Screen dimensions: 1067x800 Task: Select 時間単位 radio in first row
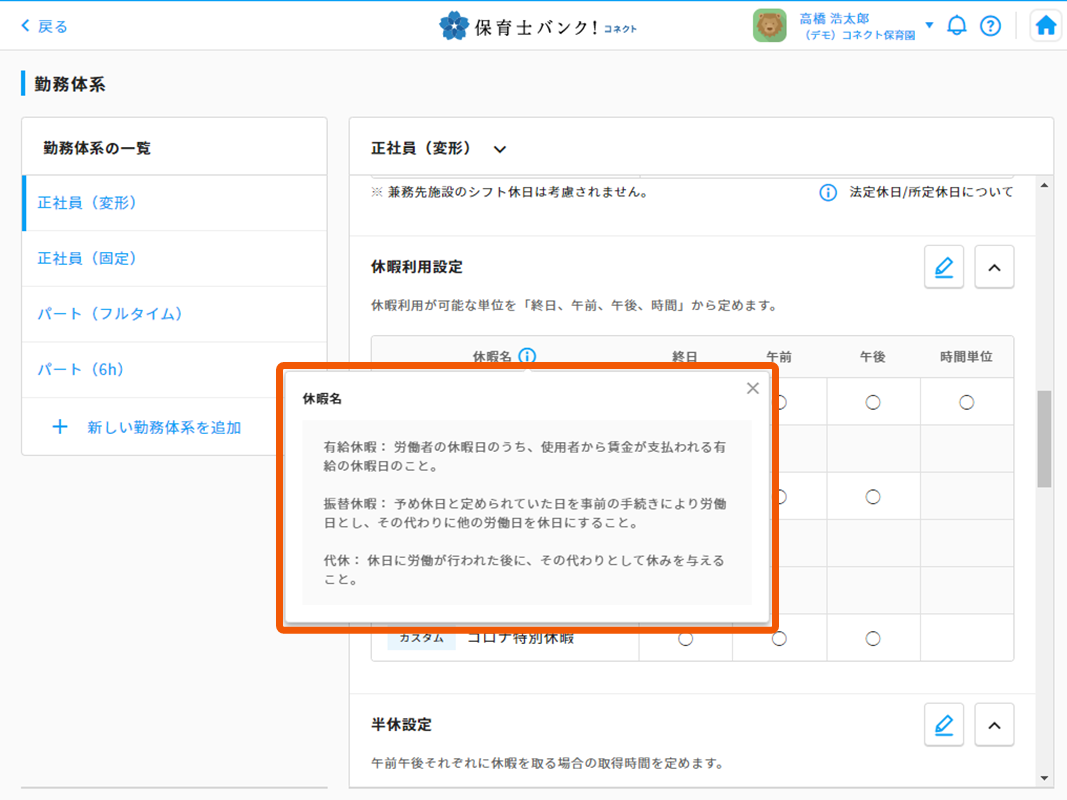pos(966,402)
